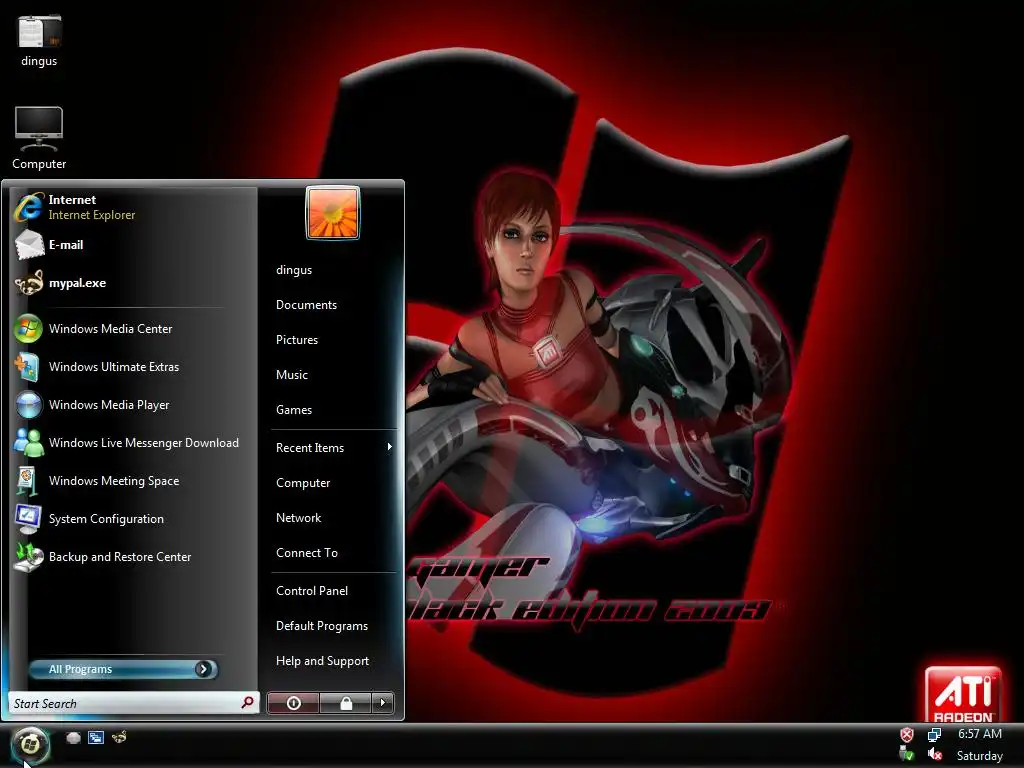Open Control Panel from Start menu
Image resolution: width=1024 pixels, height=768 pixels.
[312, 590]
